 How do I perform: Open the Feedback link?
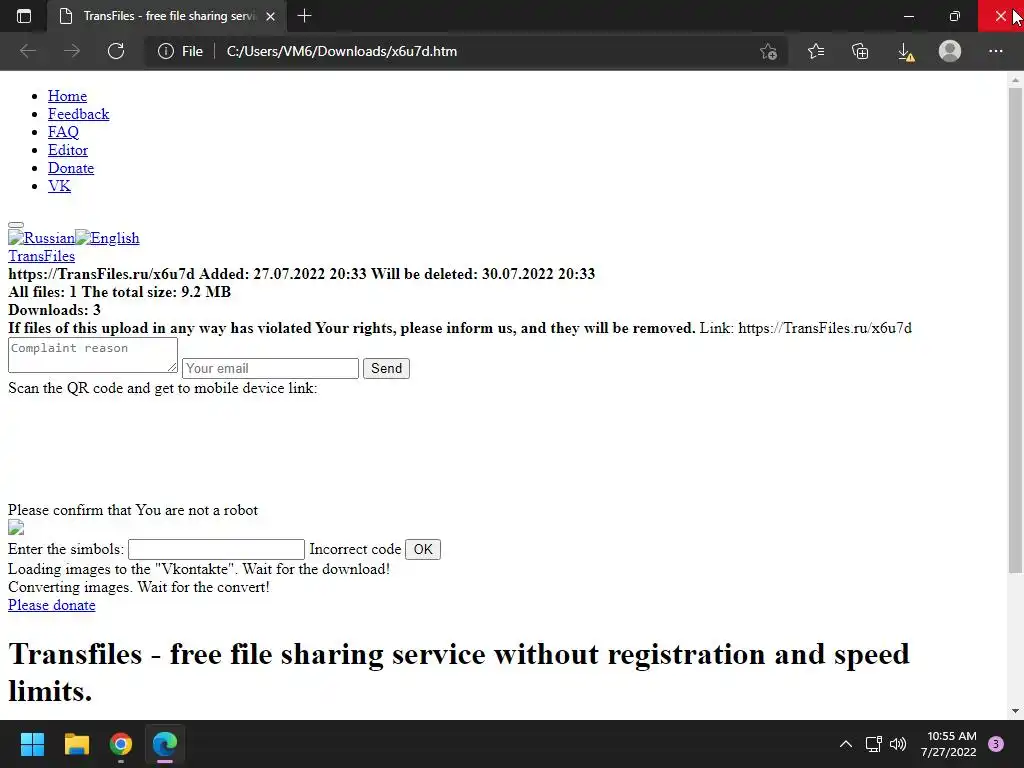point(78,114)
